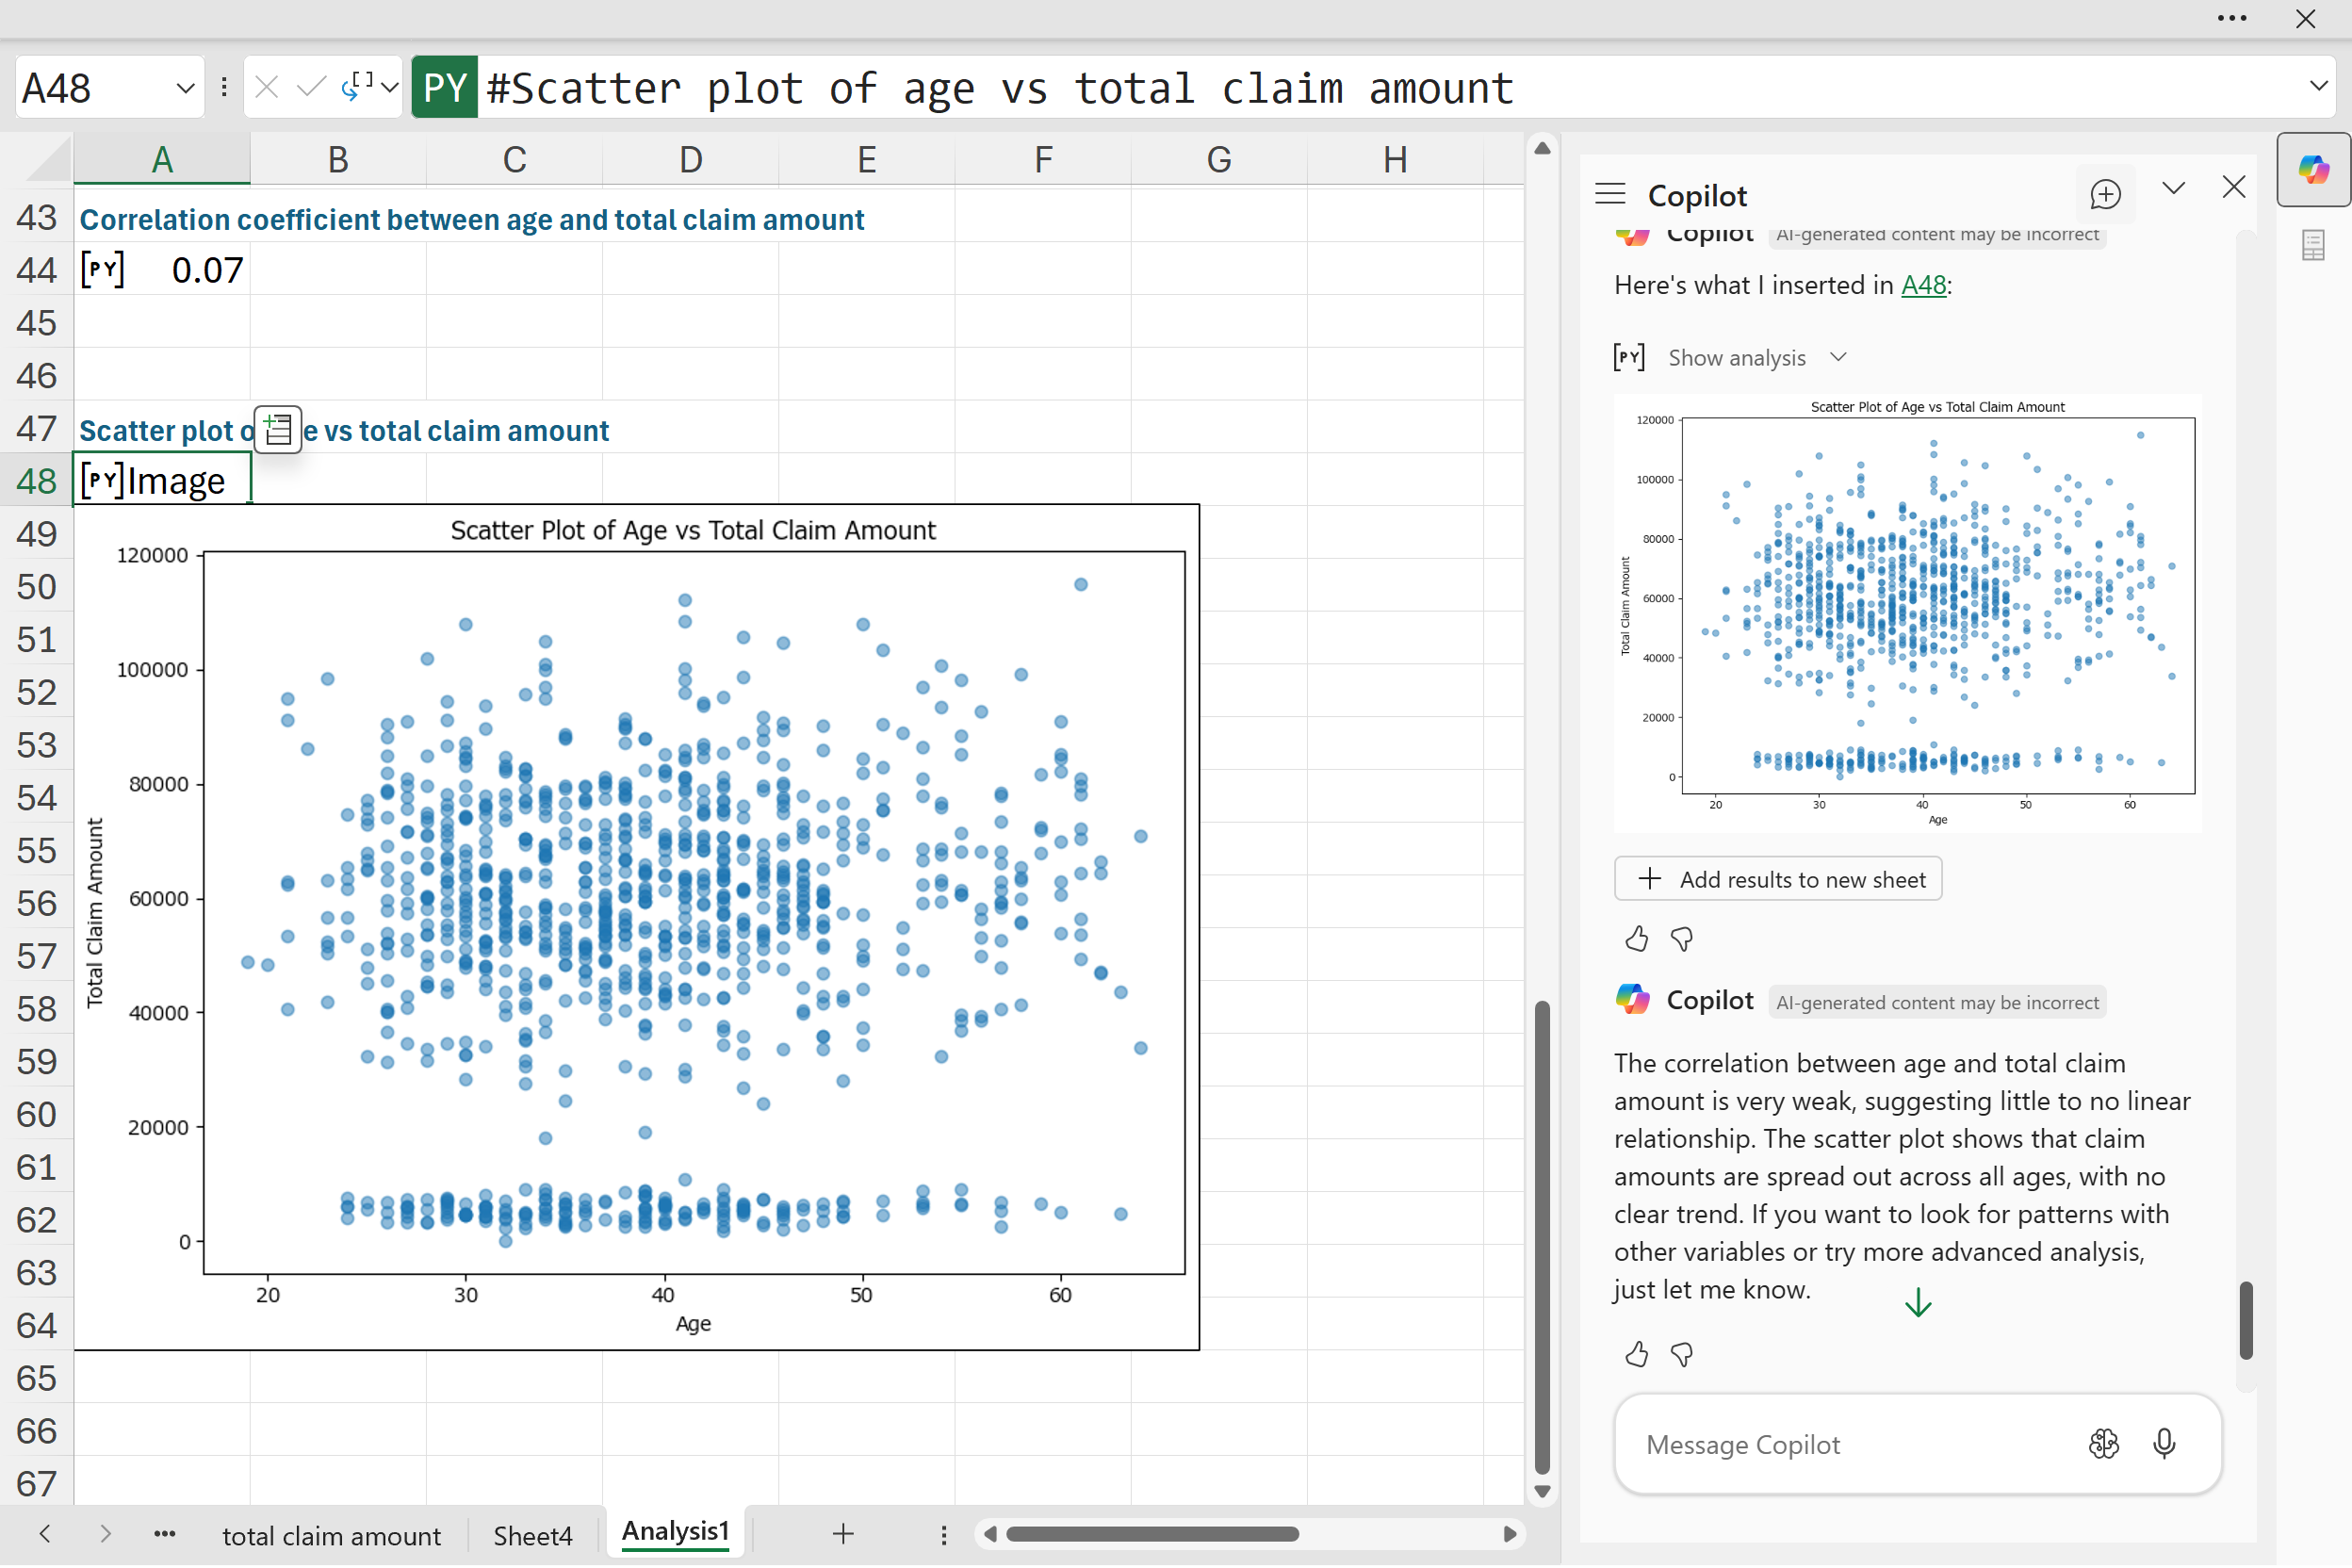Viewport: 2352px width, 1568px height.
Task: Open the Copilot hamburger menu
Action: click(x=1610, y=194)
